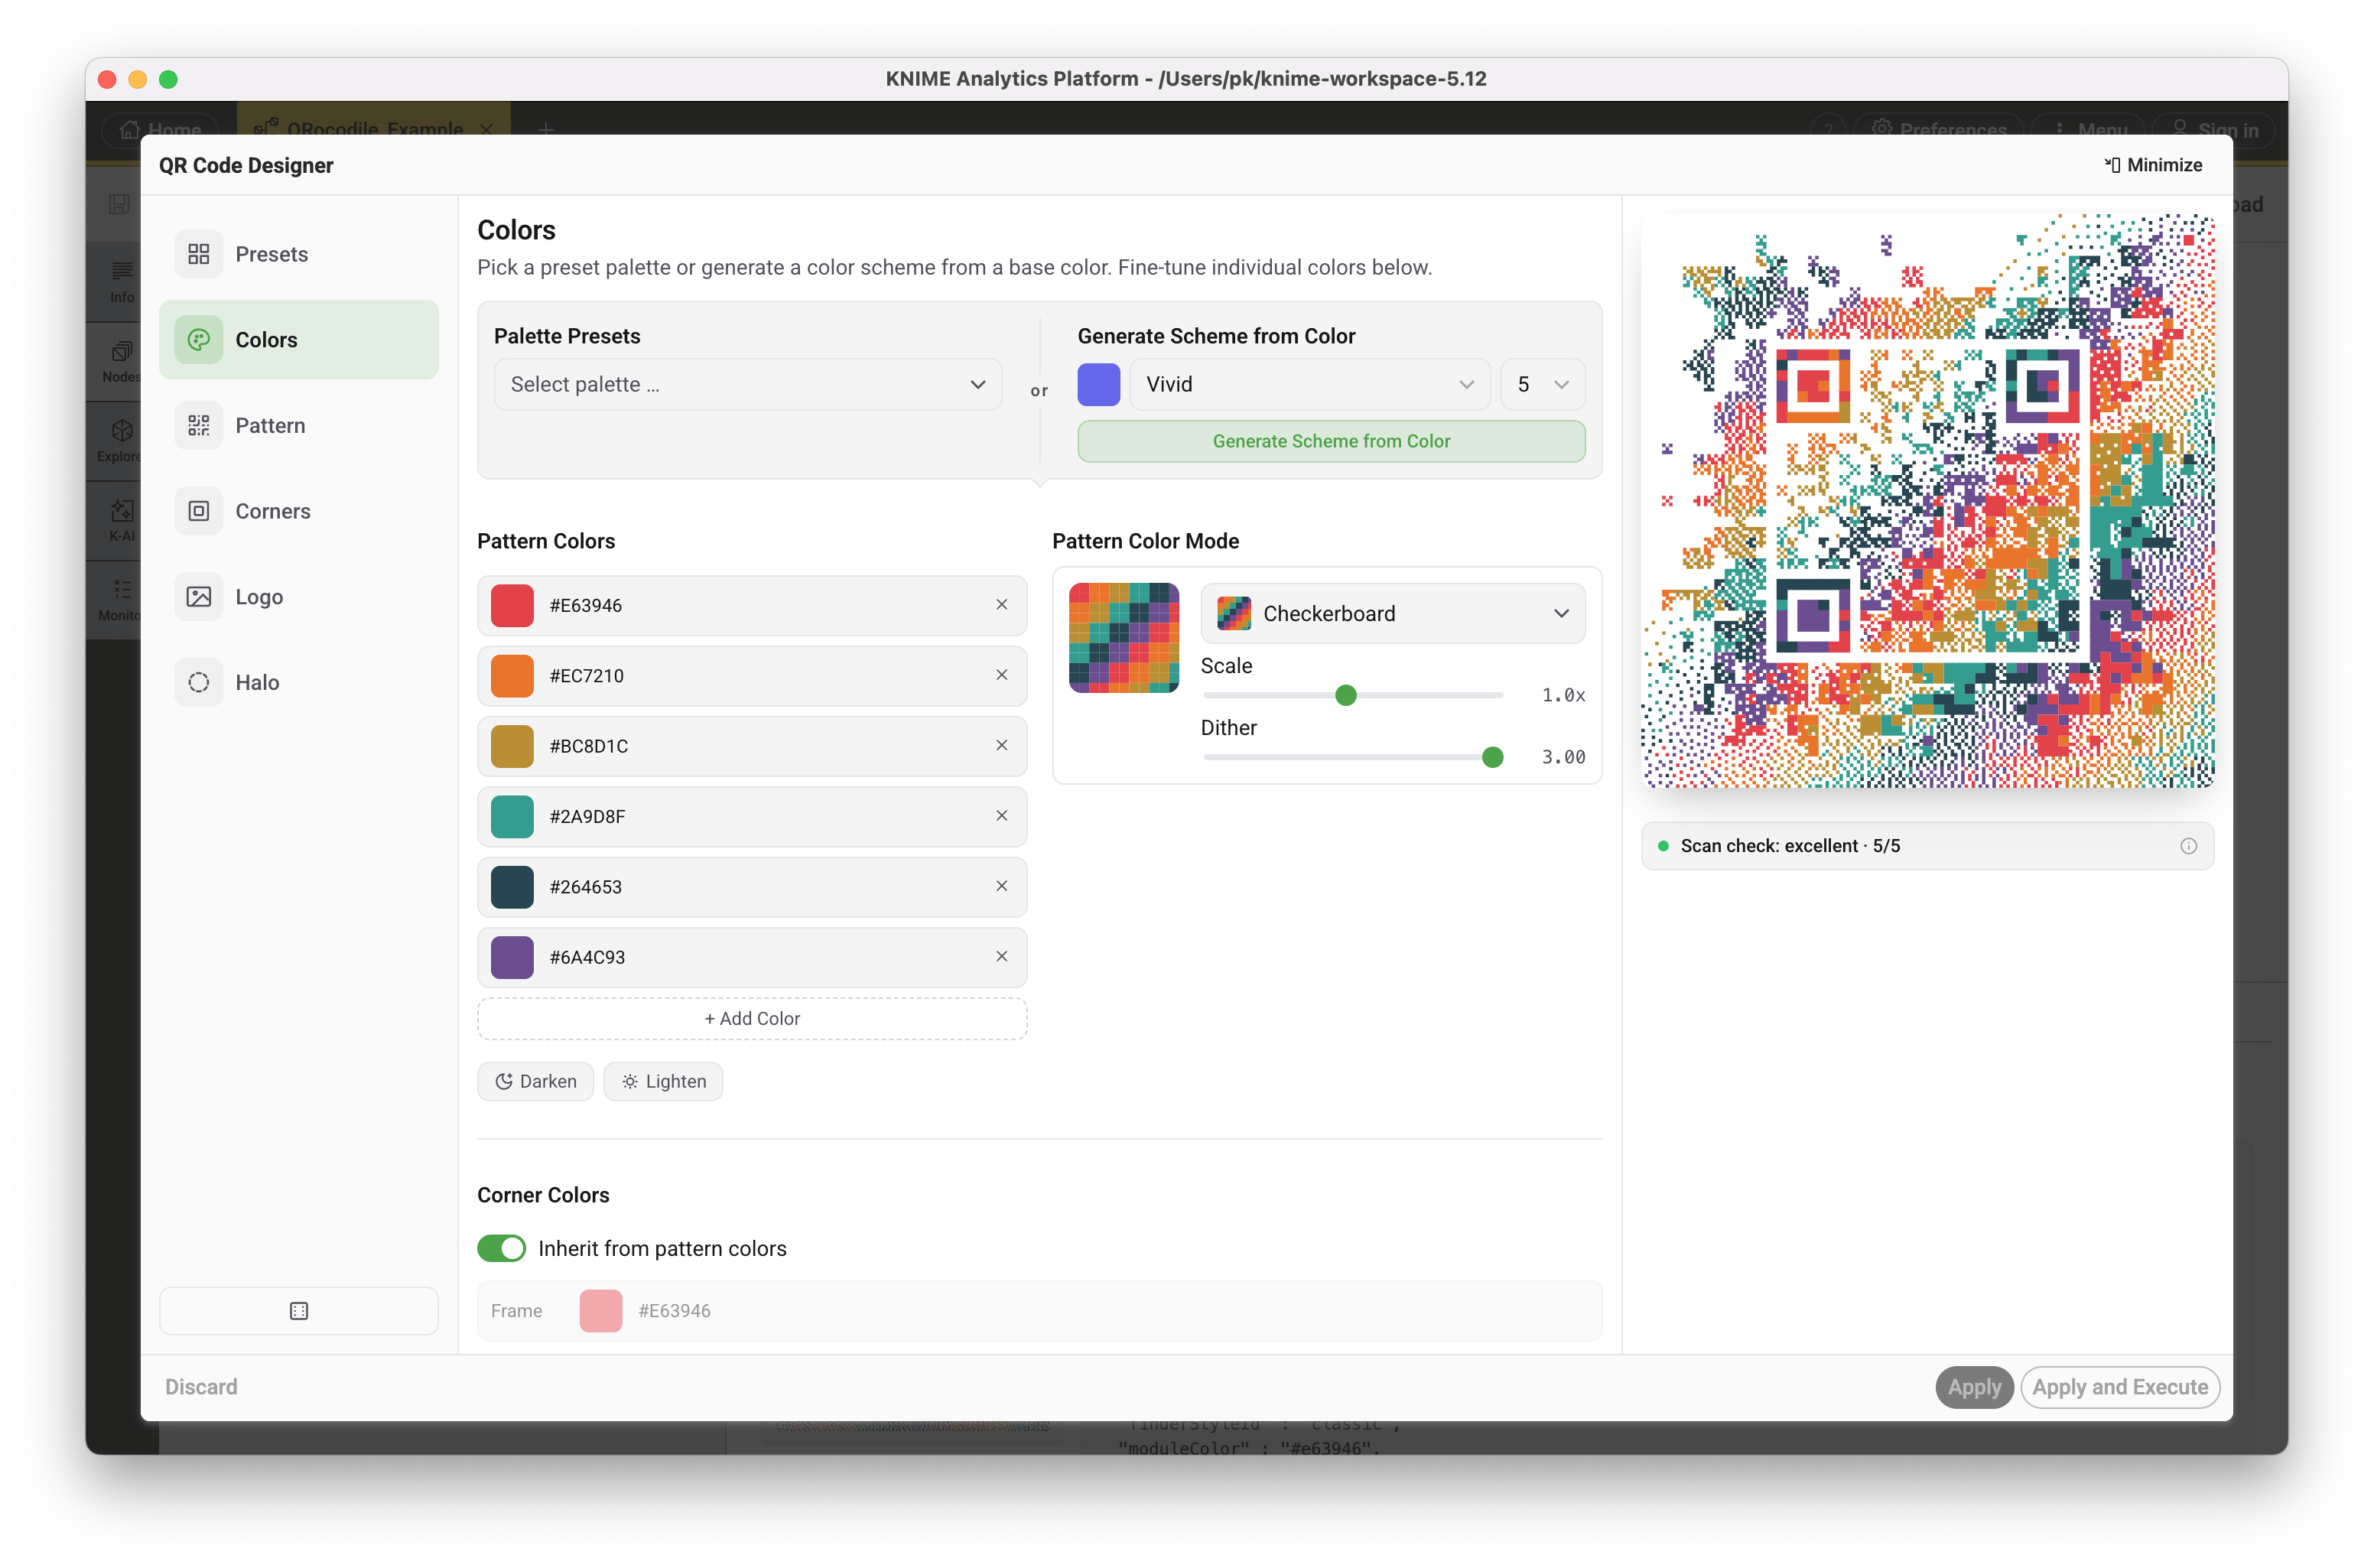Click the Pattern QR icon
2374x1568 pixels.
pos(199,426)
